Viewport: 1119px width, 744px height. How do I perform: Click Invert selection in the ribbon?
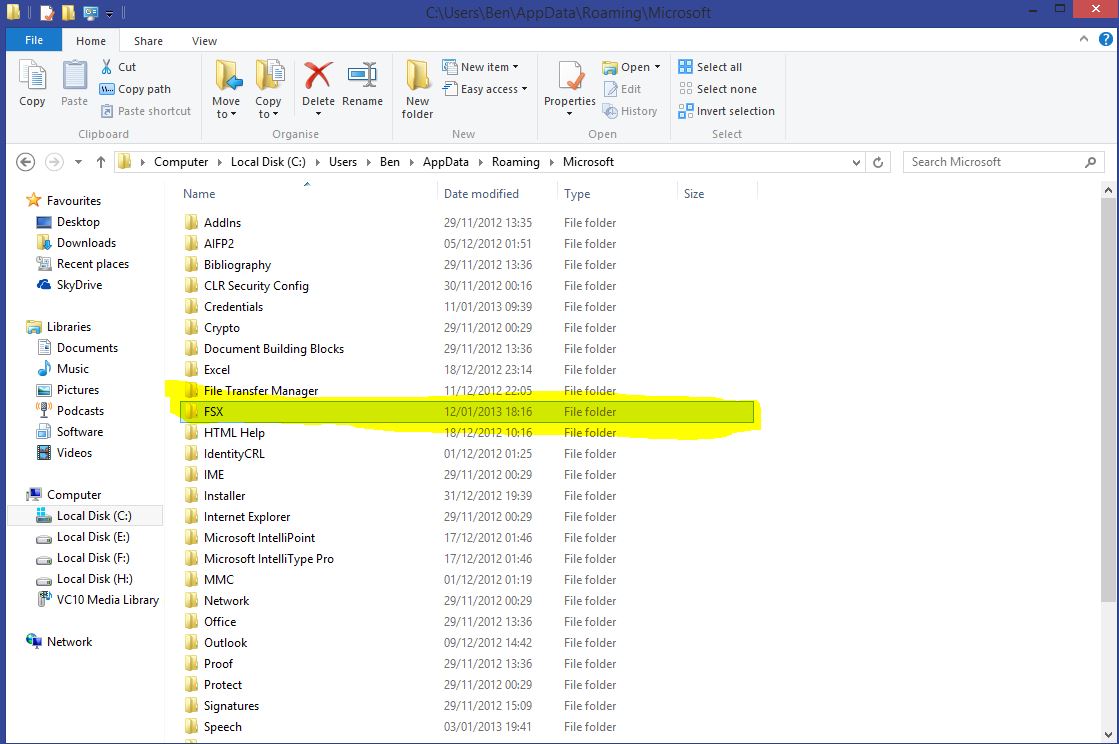[726, 111]
